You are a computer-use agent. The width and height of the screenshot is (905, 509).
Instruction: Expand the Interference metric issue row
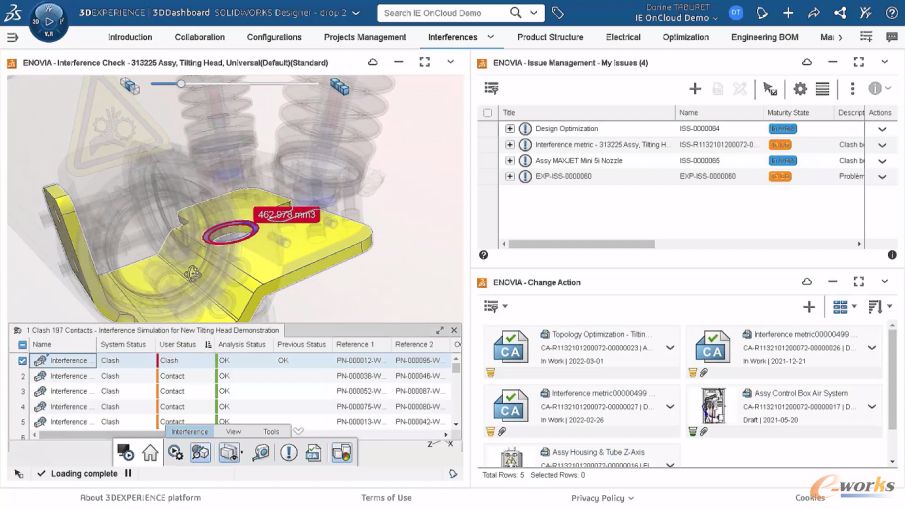click(510, 144)
